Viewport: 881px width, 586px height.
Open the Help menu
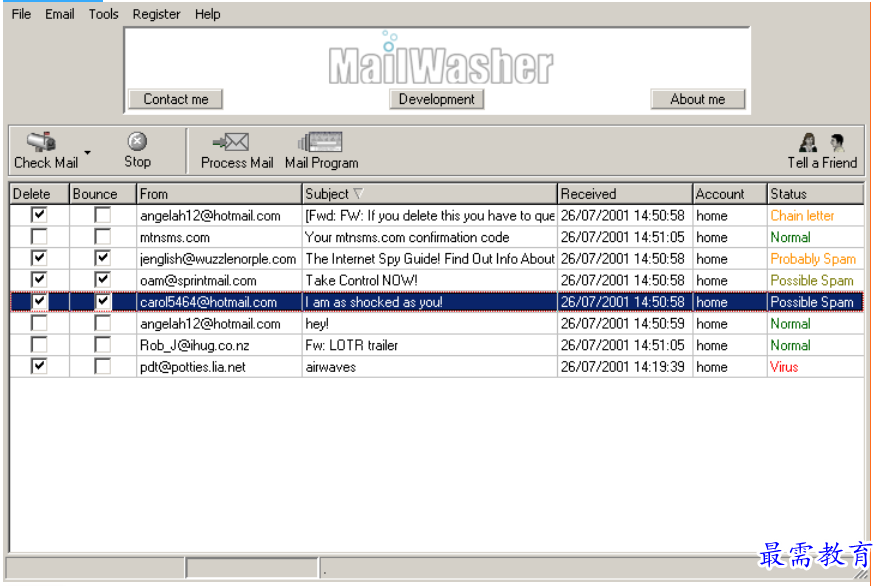207,14
